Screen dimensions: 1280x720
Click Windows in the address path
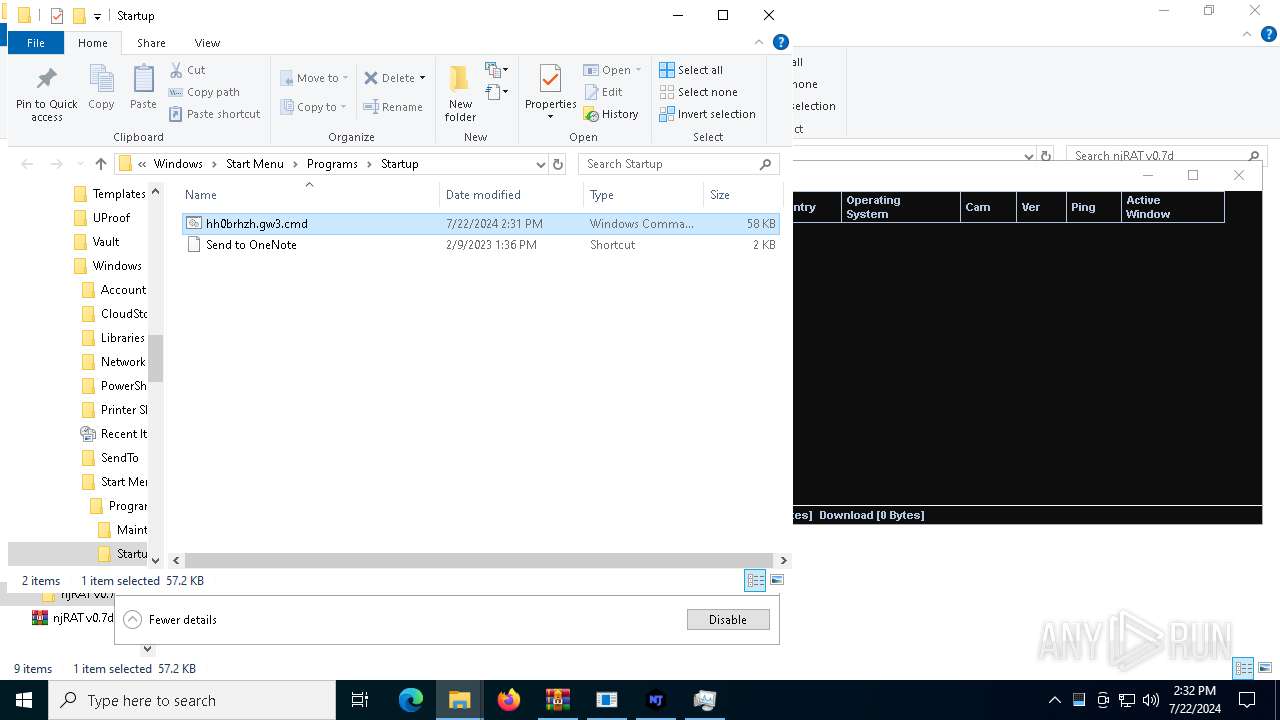[x=178, y=164]
